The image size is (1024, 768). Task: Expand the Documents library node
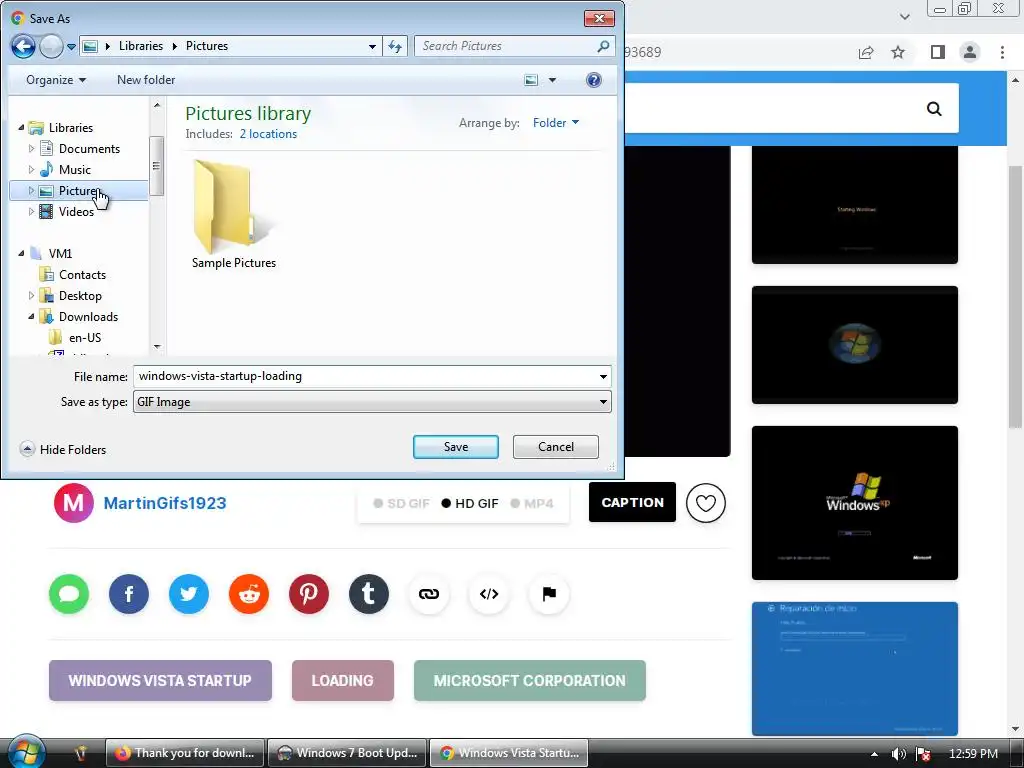click(x=31, y=148)
